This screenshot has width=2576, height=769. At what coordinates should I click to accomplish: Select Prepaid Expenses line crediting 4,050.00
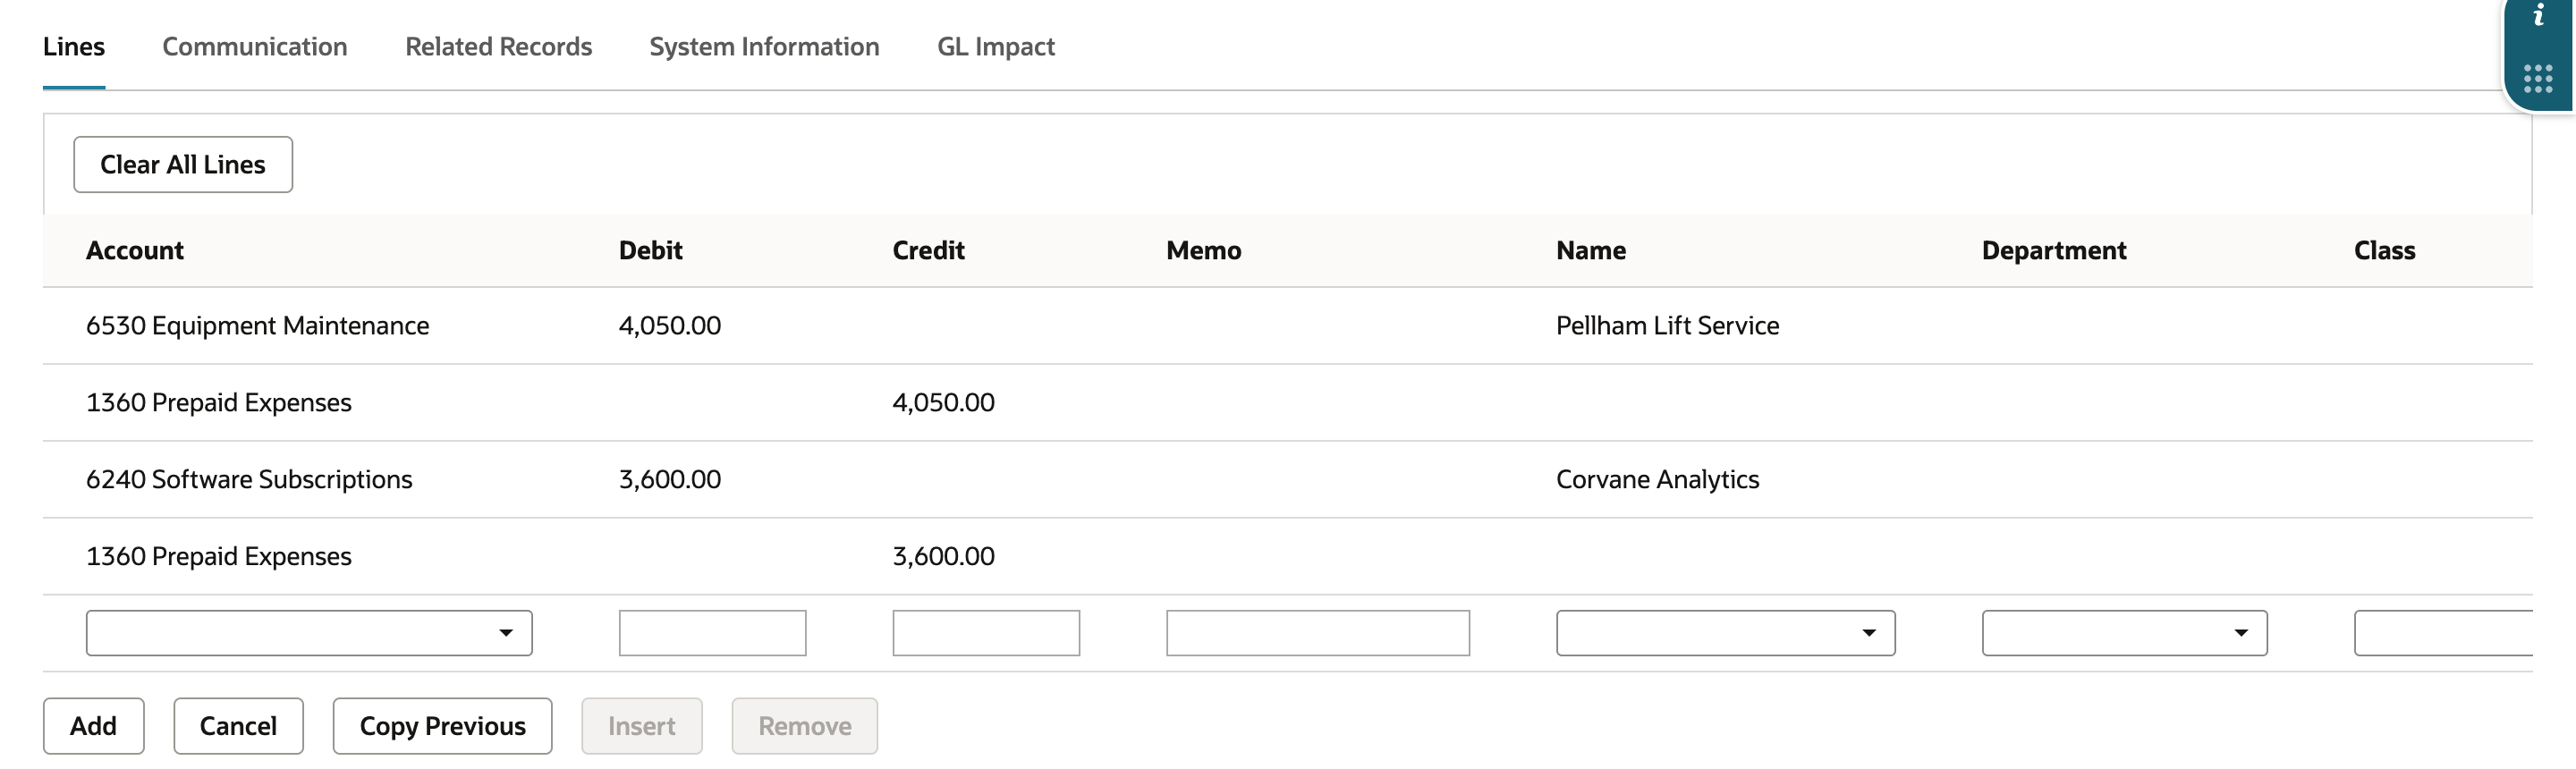tap(1288, 403)
